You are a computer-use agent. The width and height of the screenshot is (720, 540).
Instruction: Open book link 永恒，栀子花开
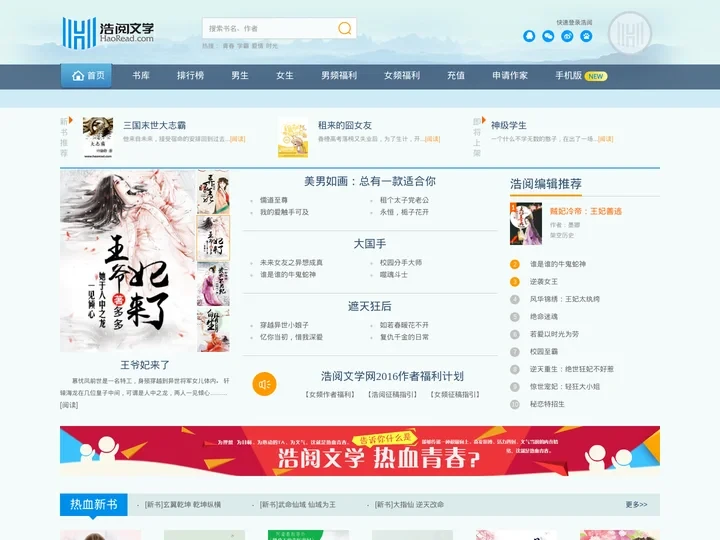coord(404,212)
